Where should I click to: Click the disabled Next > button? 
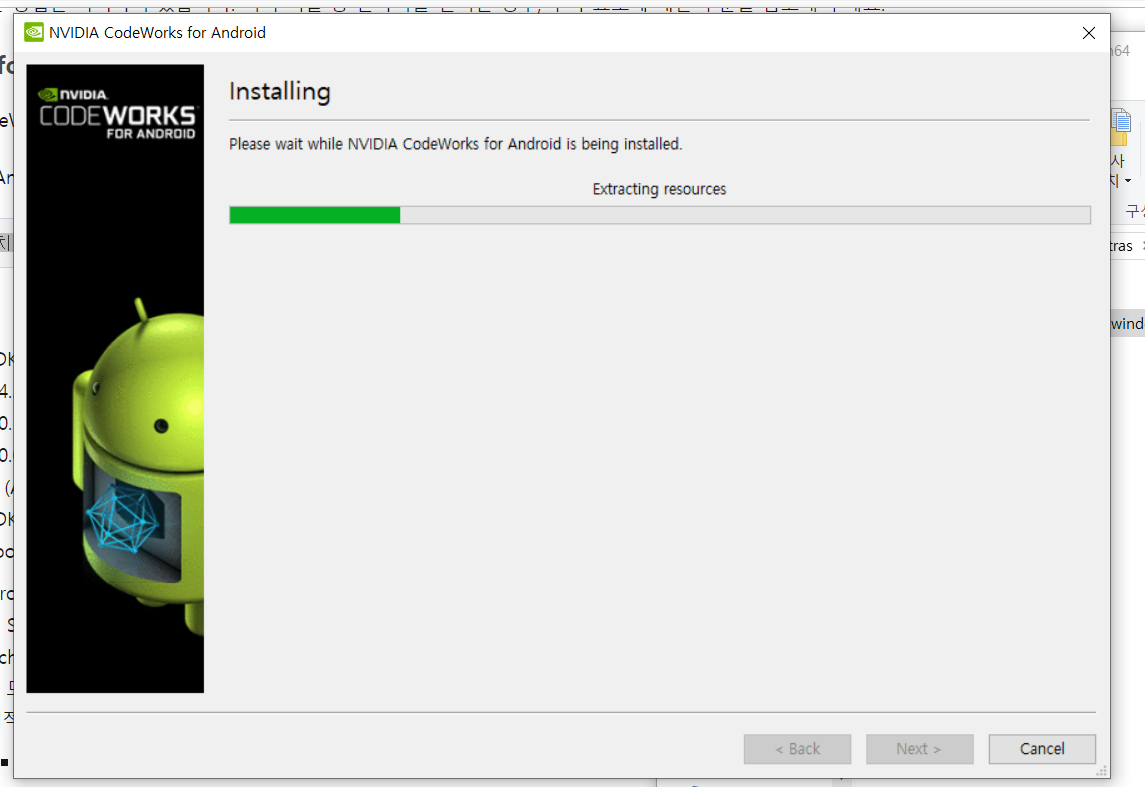[x=919, y=749]
